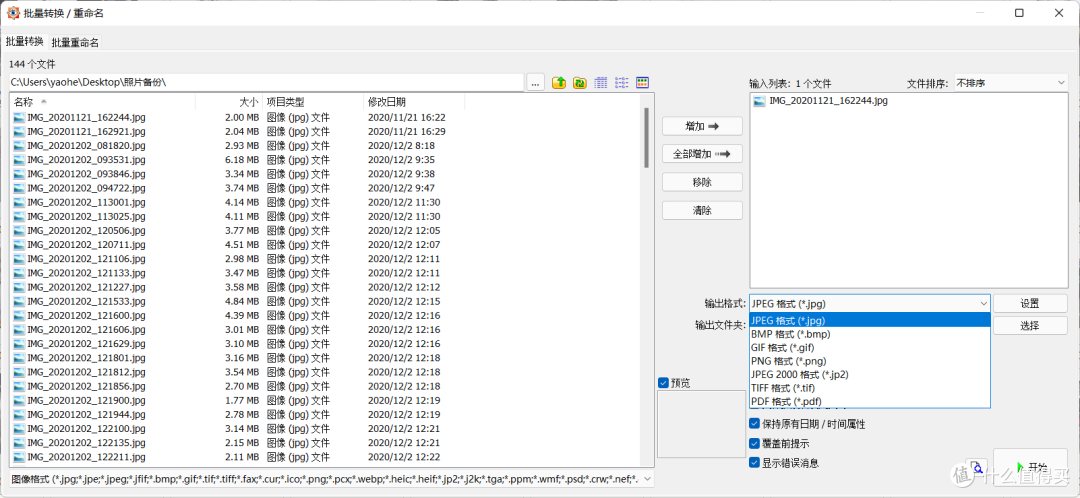Select the 批量转换 tab
The image size is (1080, 498).
(x=25, y=41)
